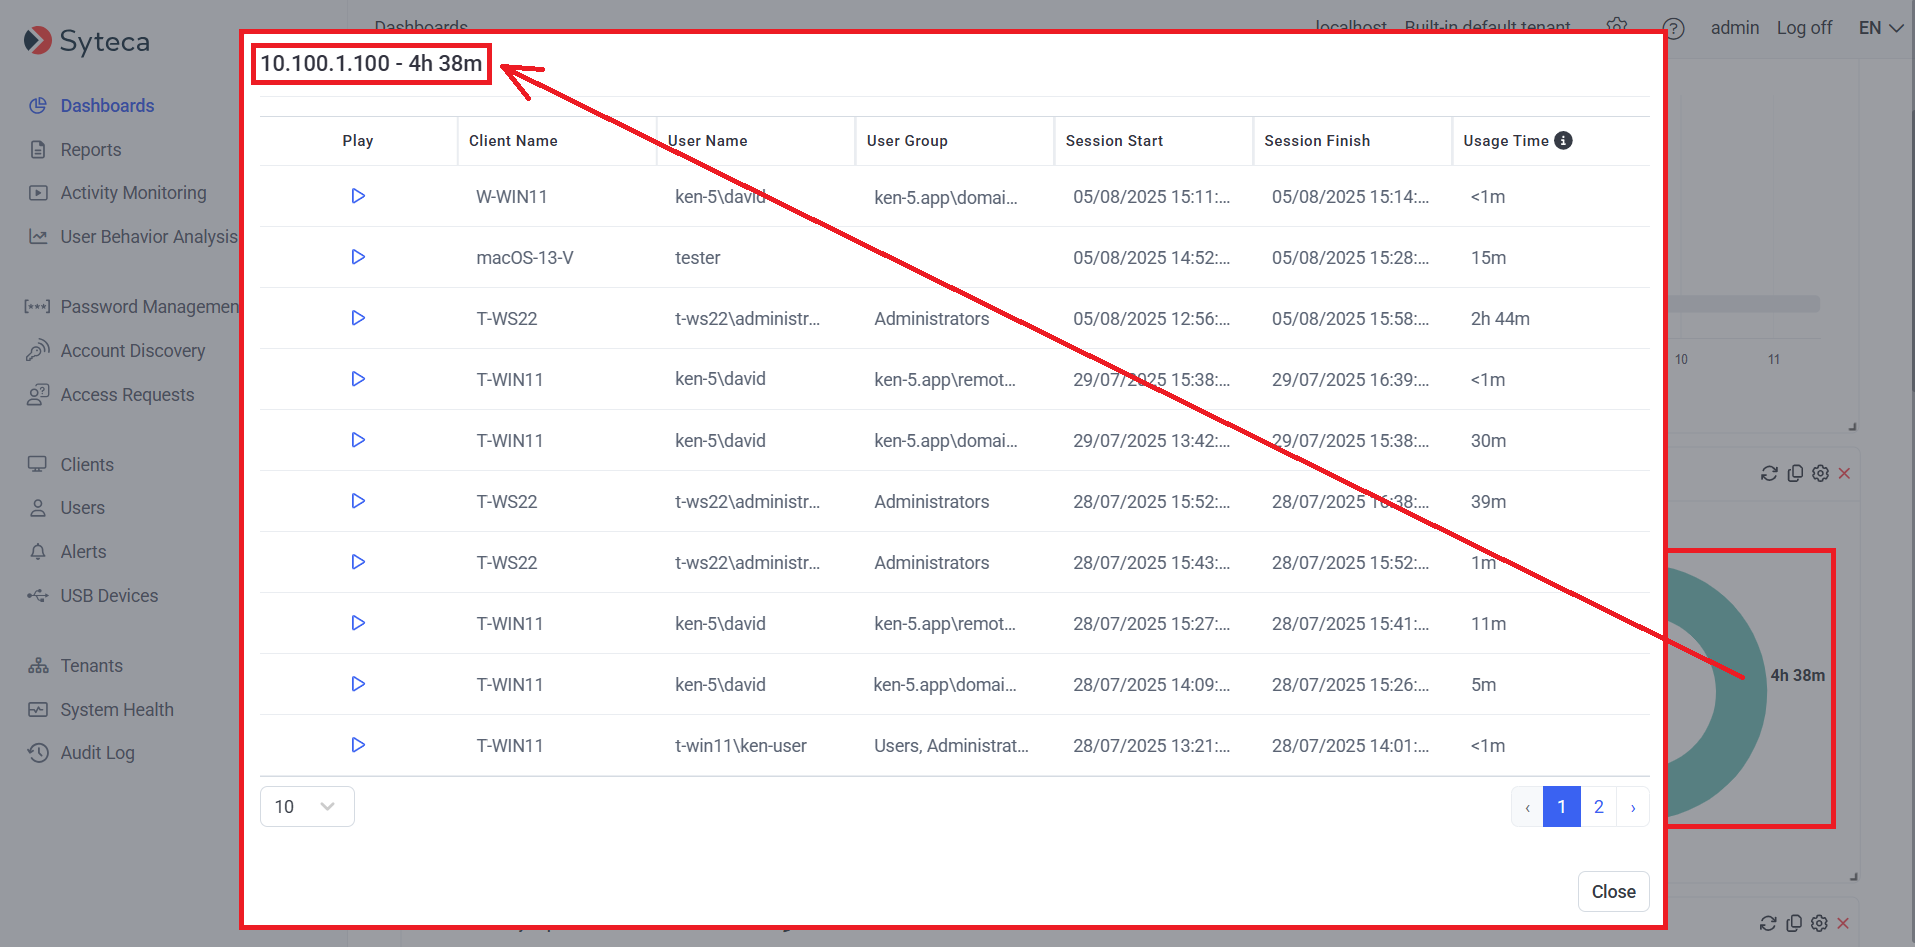Open the rows-per-page dropdown showing 10
Viewport: 1915px width, 947px height.
pyautogui.click(x=306, y=807)
